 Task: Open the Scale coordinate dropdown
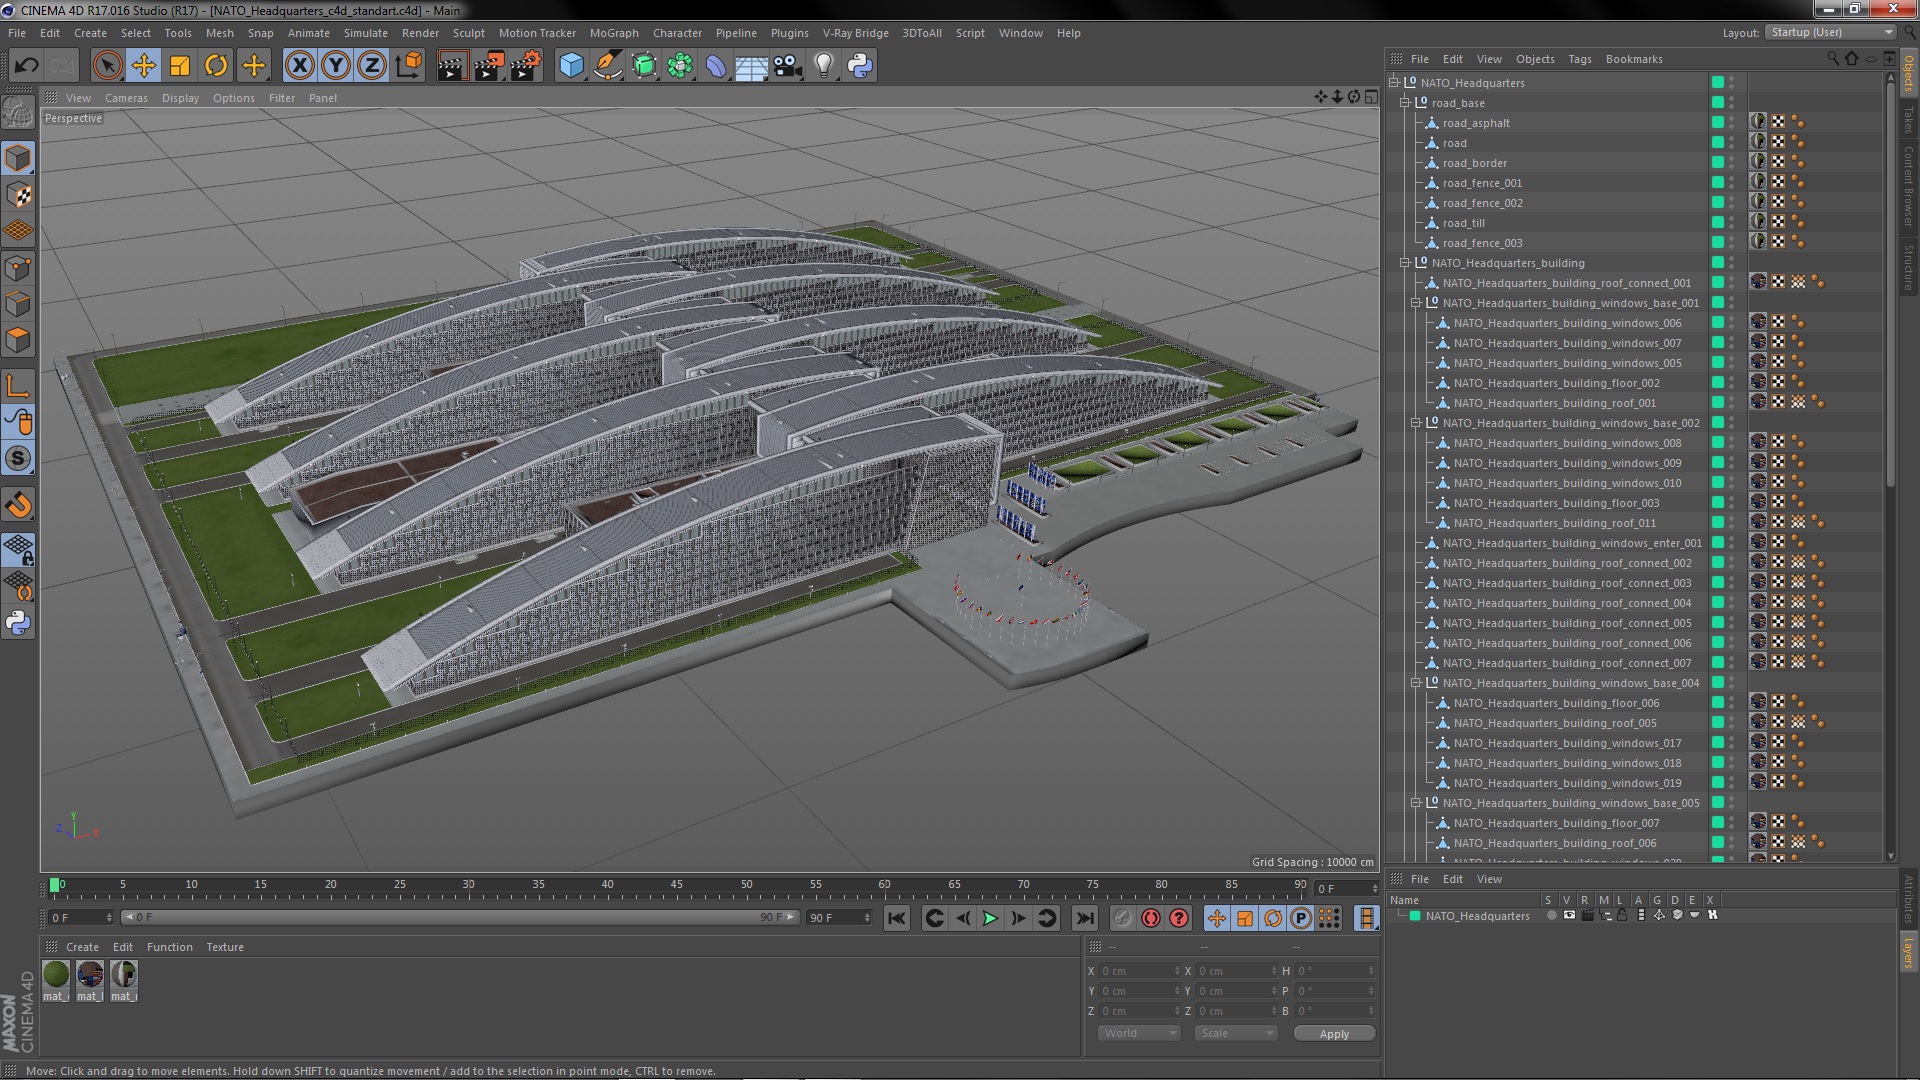point(1236,1033)
